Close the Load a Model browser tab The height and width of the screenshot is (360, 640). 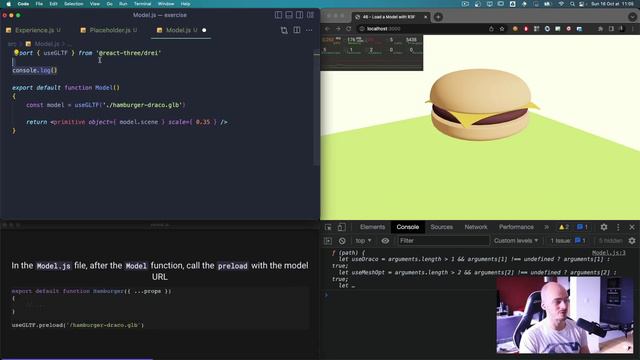(x=426, y=17)
